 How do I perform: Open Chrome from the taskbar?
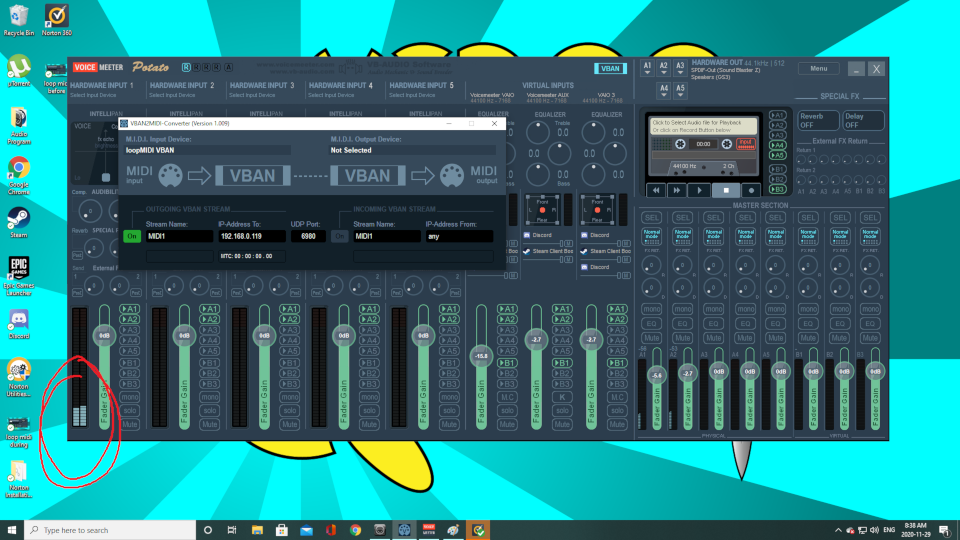[355, 530]
